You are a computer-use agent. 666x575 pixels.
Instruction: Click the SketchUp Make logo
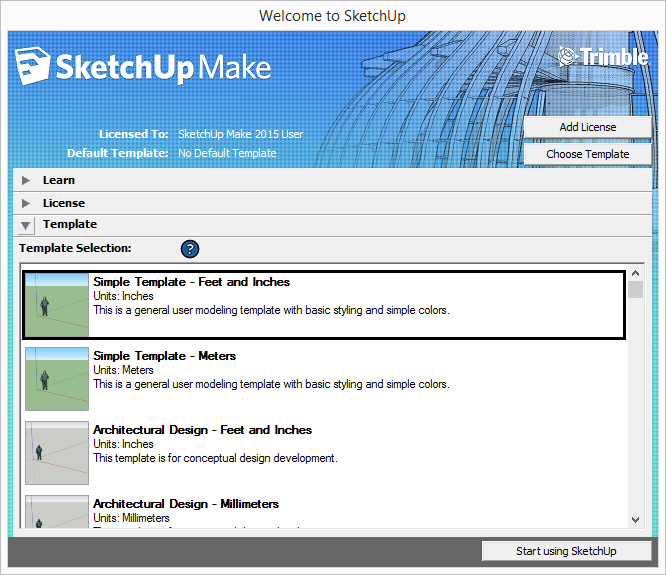click(x=143, y=67)
